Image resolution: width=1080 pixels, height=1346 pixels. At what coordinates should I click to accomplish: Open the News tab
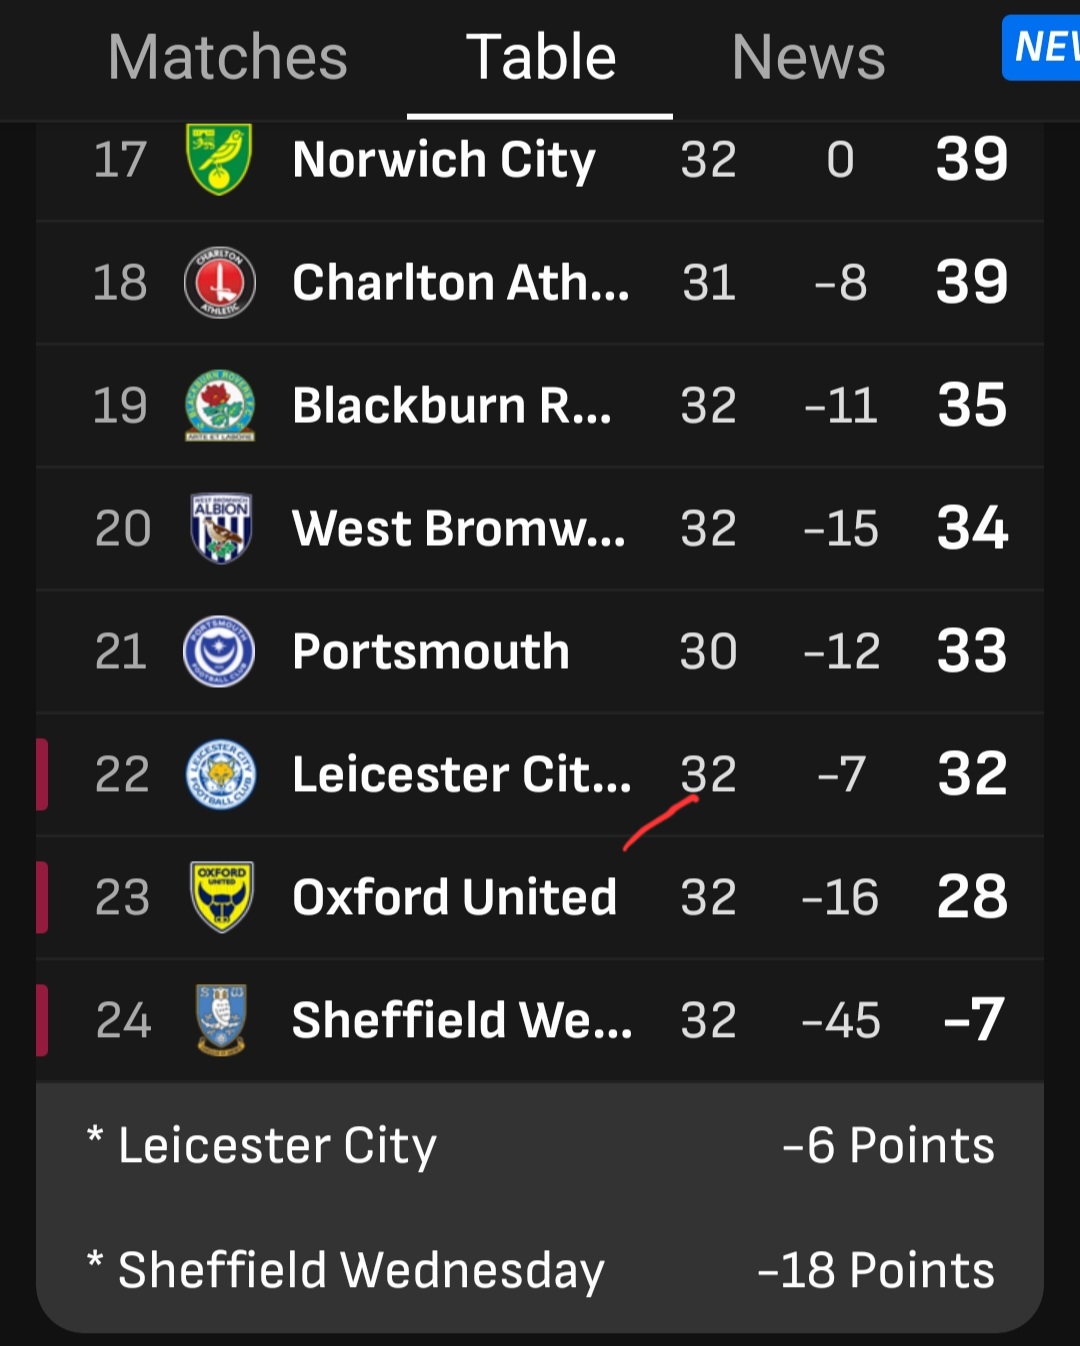pos(808,57)
